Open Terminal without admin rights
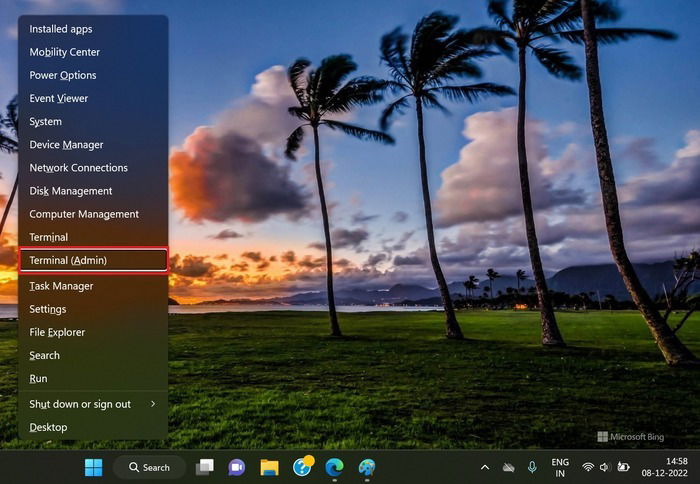Image resolution: width=700 pixels, height=484 pixels. pos(93,237)
